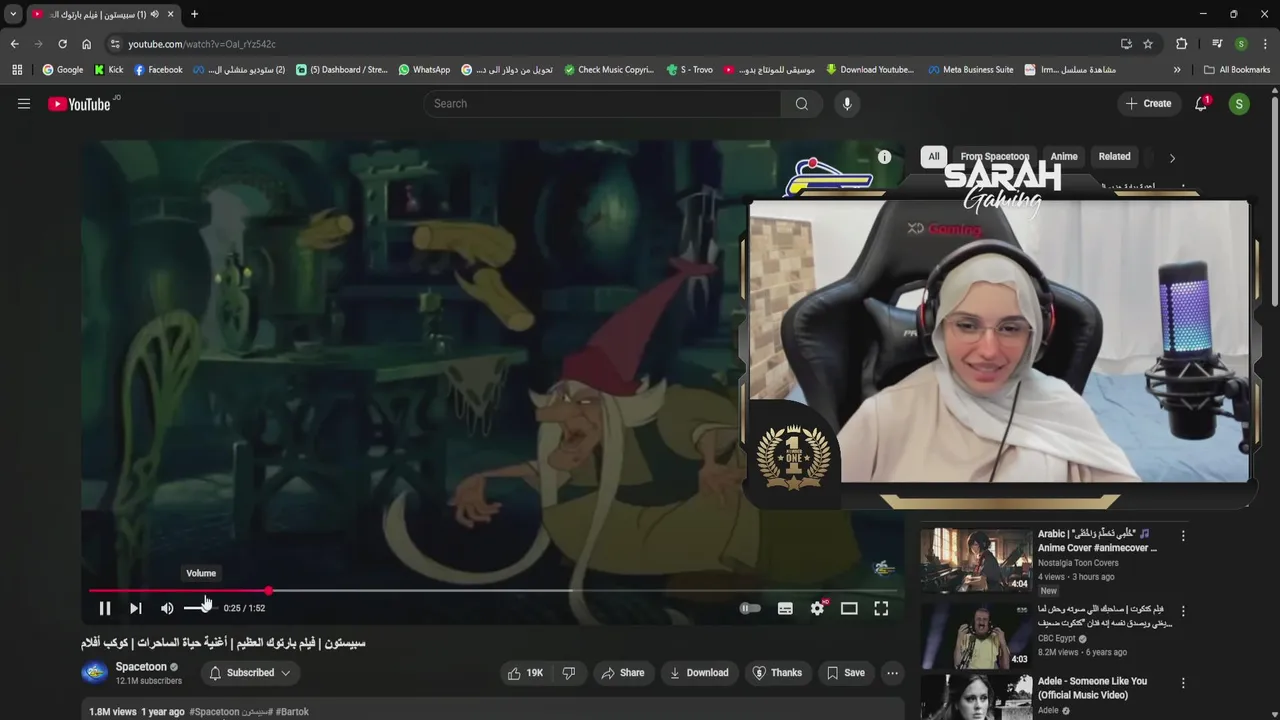Open Chrome three-dot menu
Viewport: 1280px width, 720px height.
[x=1265, y=44]
